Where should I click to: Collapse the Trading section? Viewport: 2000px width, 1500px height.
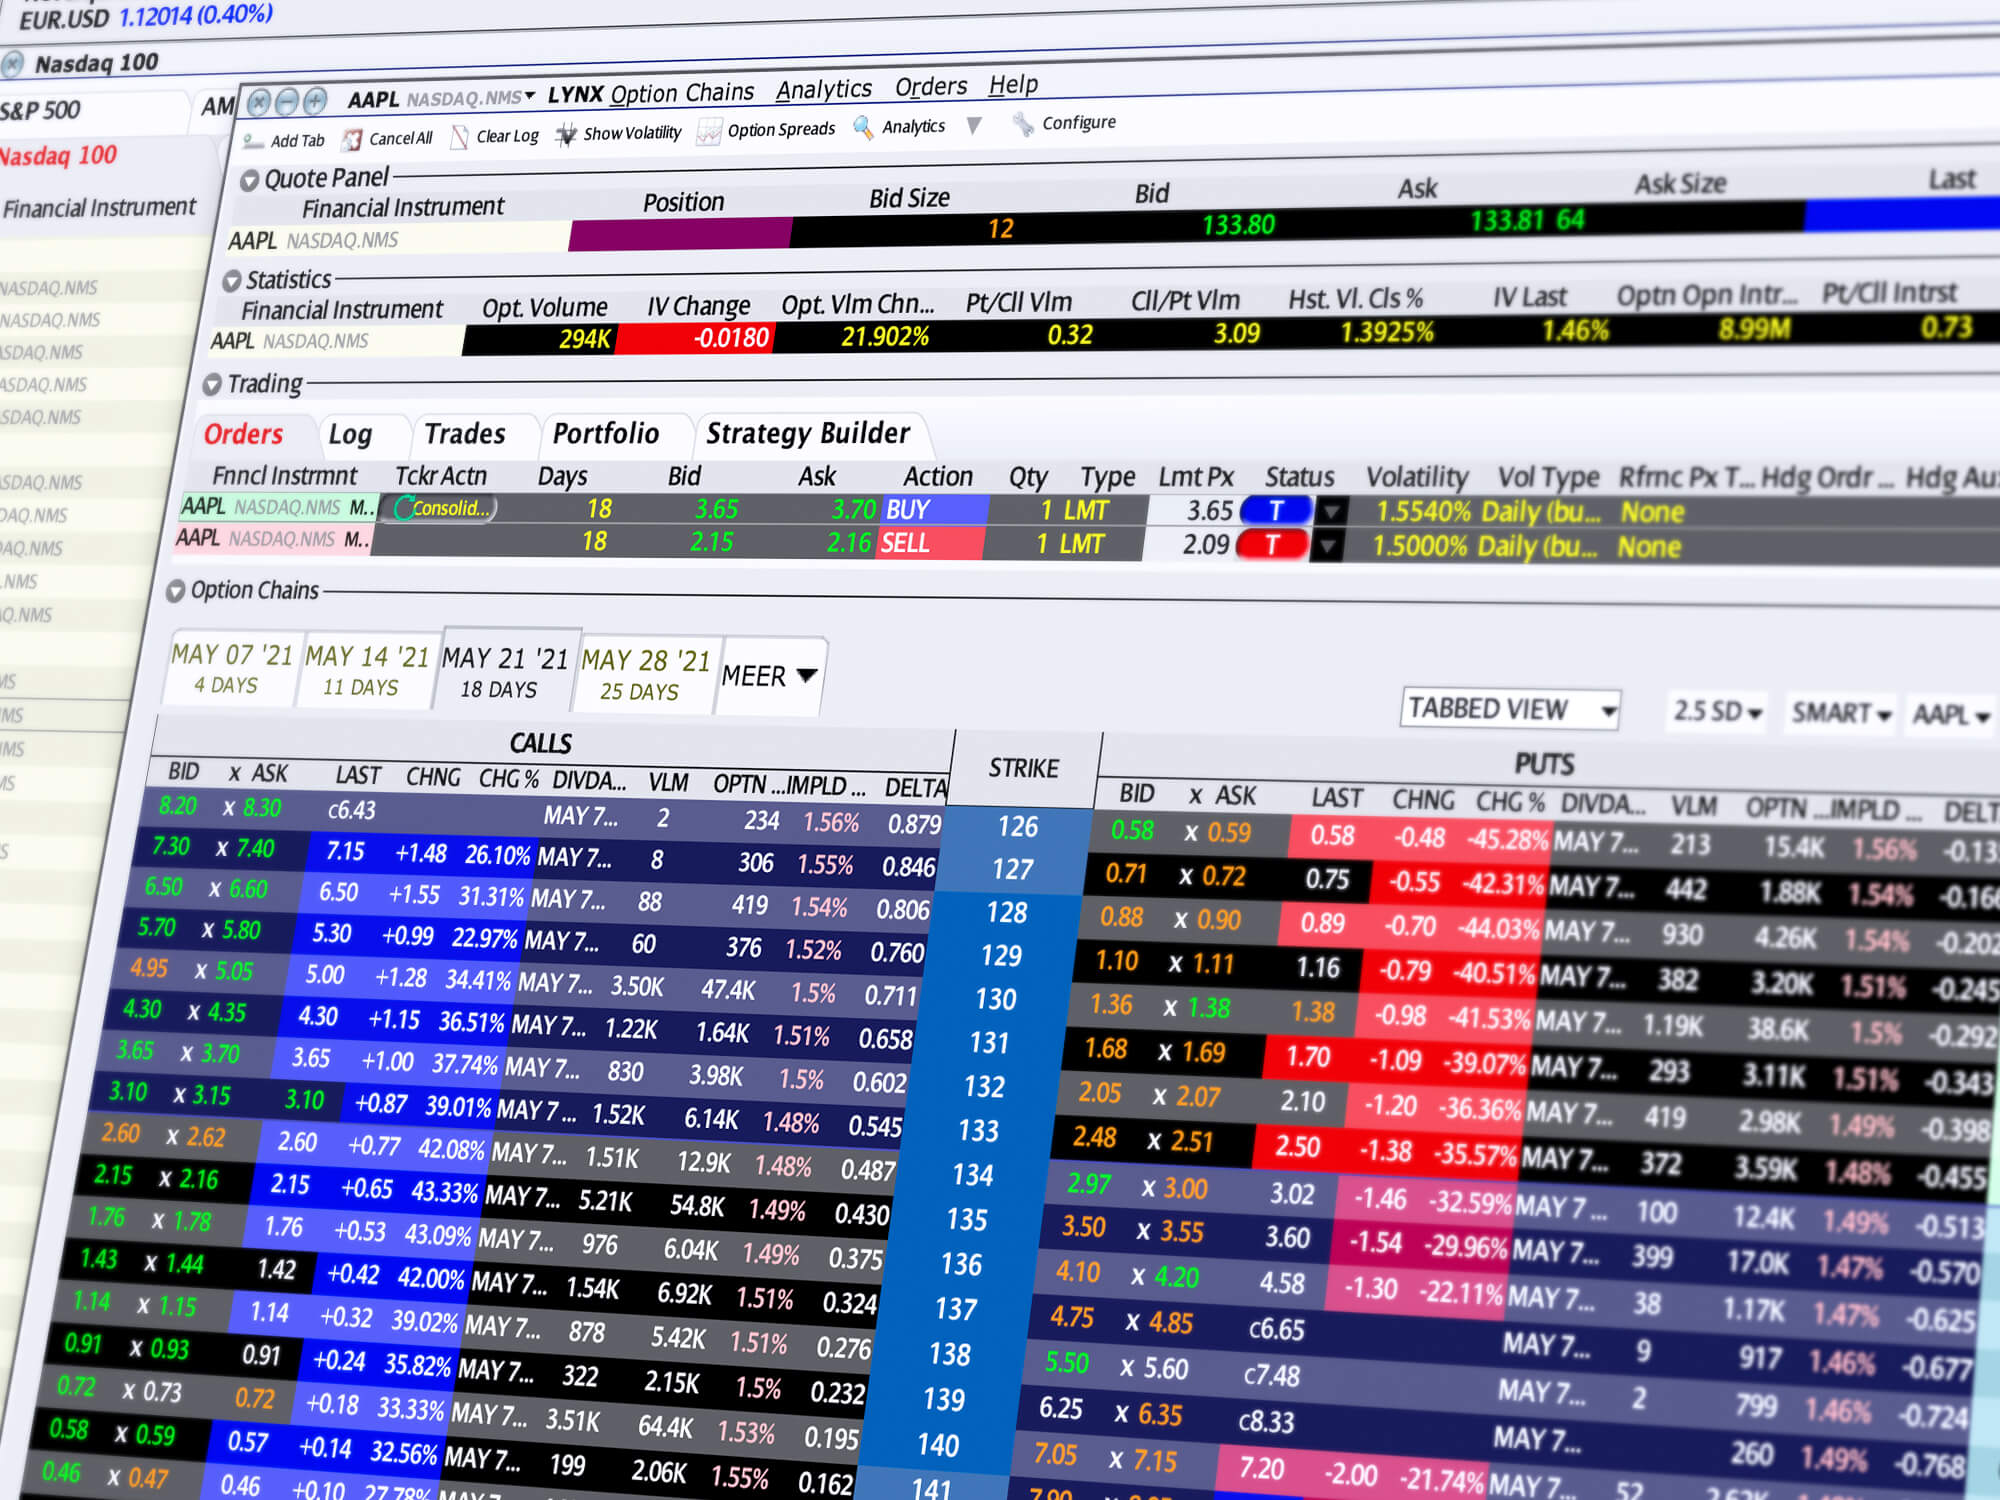tap(212, 385)
